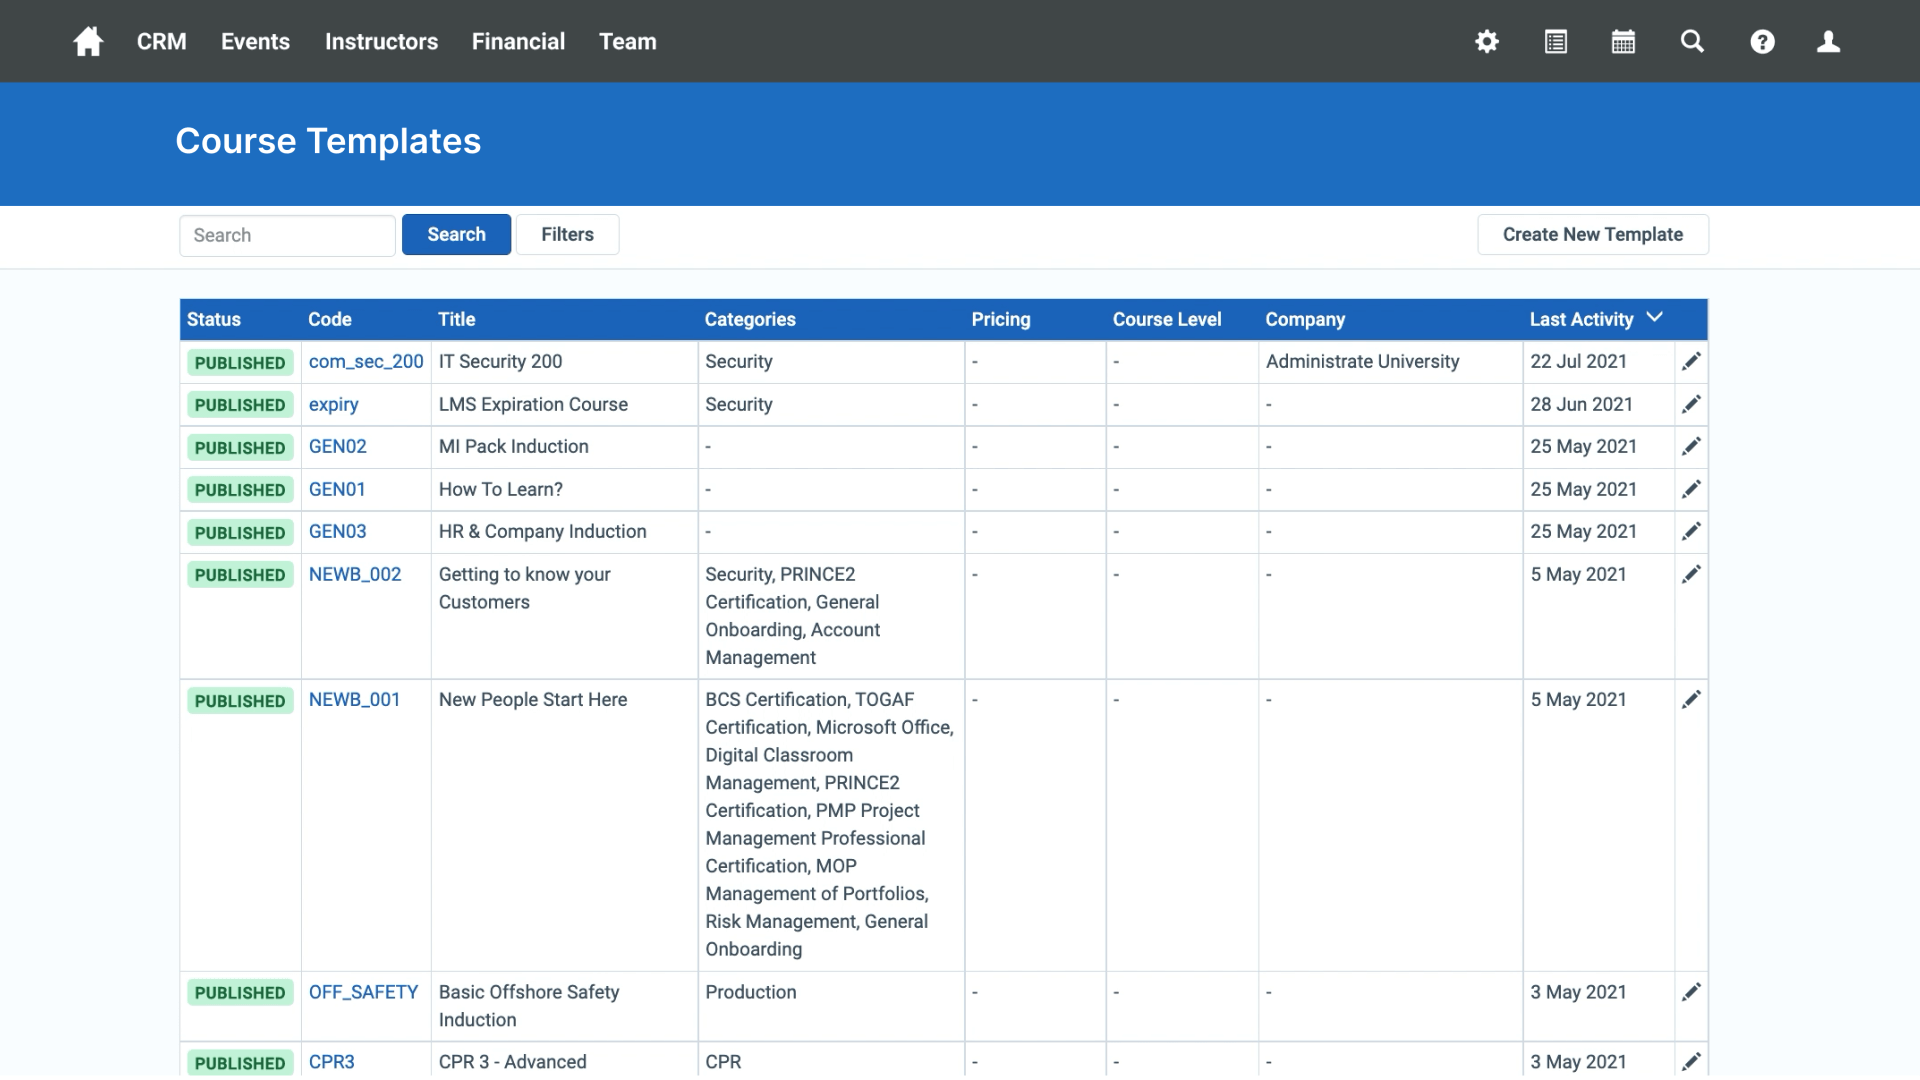Viewport: 1920px width, 1080px height.
Task: Click Create New Template button
Action: 1592,234
